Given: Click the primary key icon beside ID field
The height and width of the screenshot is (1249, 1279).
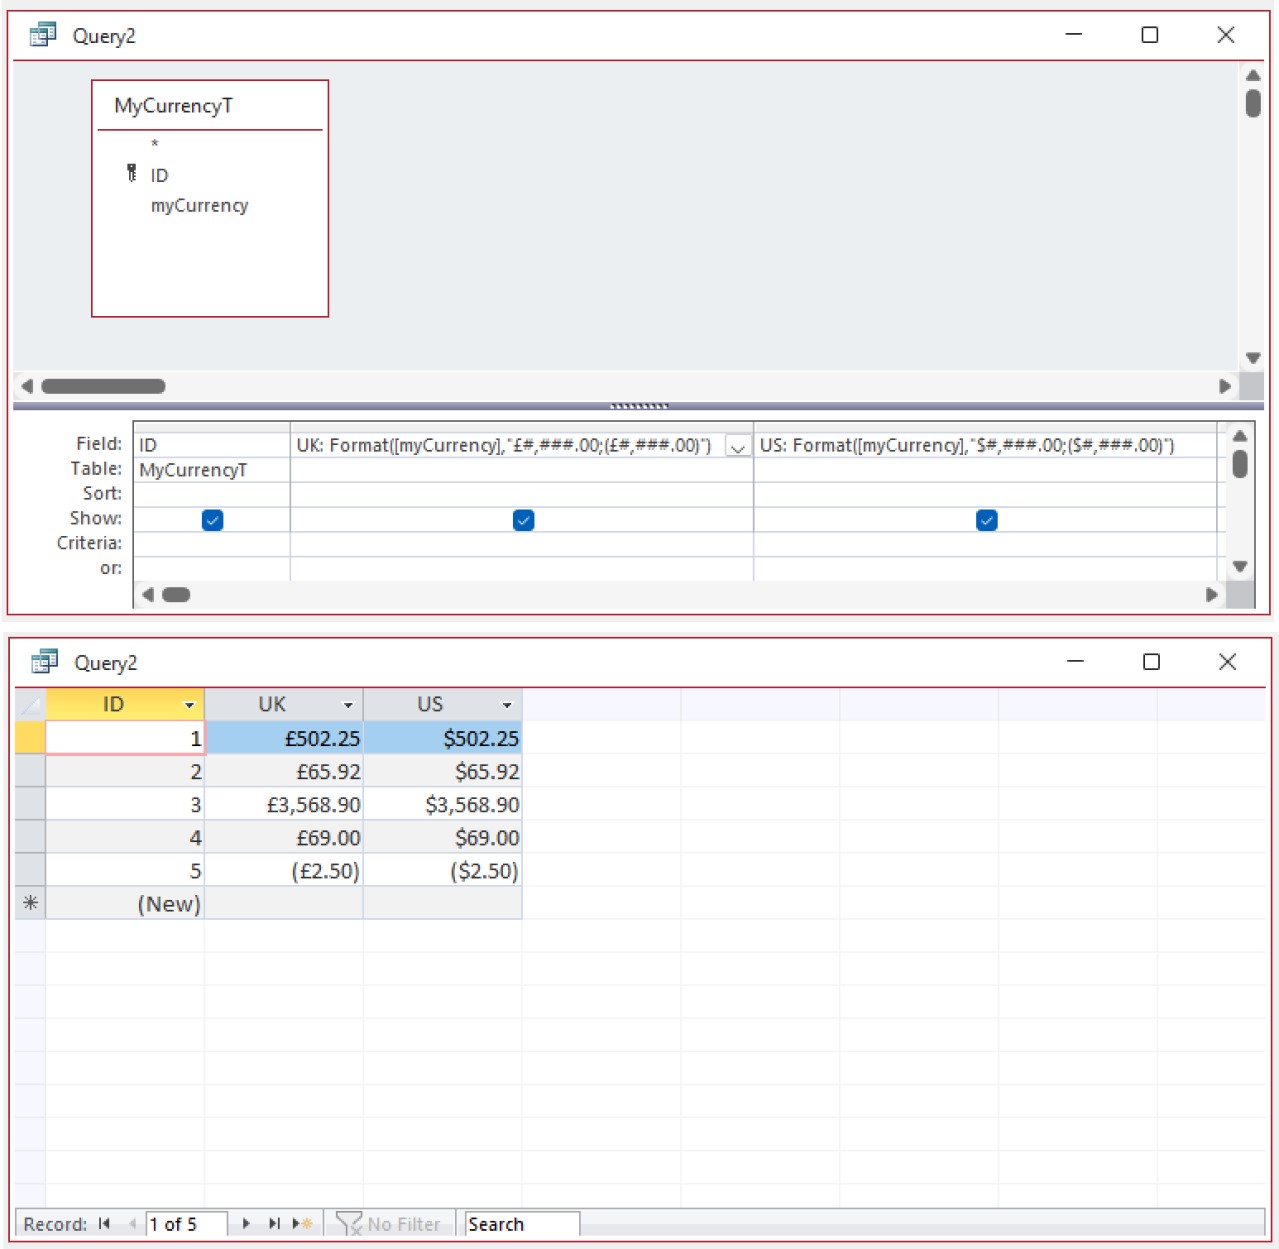Looking at the screenshot, I should 132,172.
